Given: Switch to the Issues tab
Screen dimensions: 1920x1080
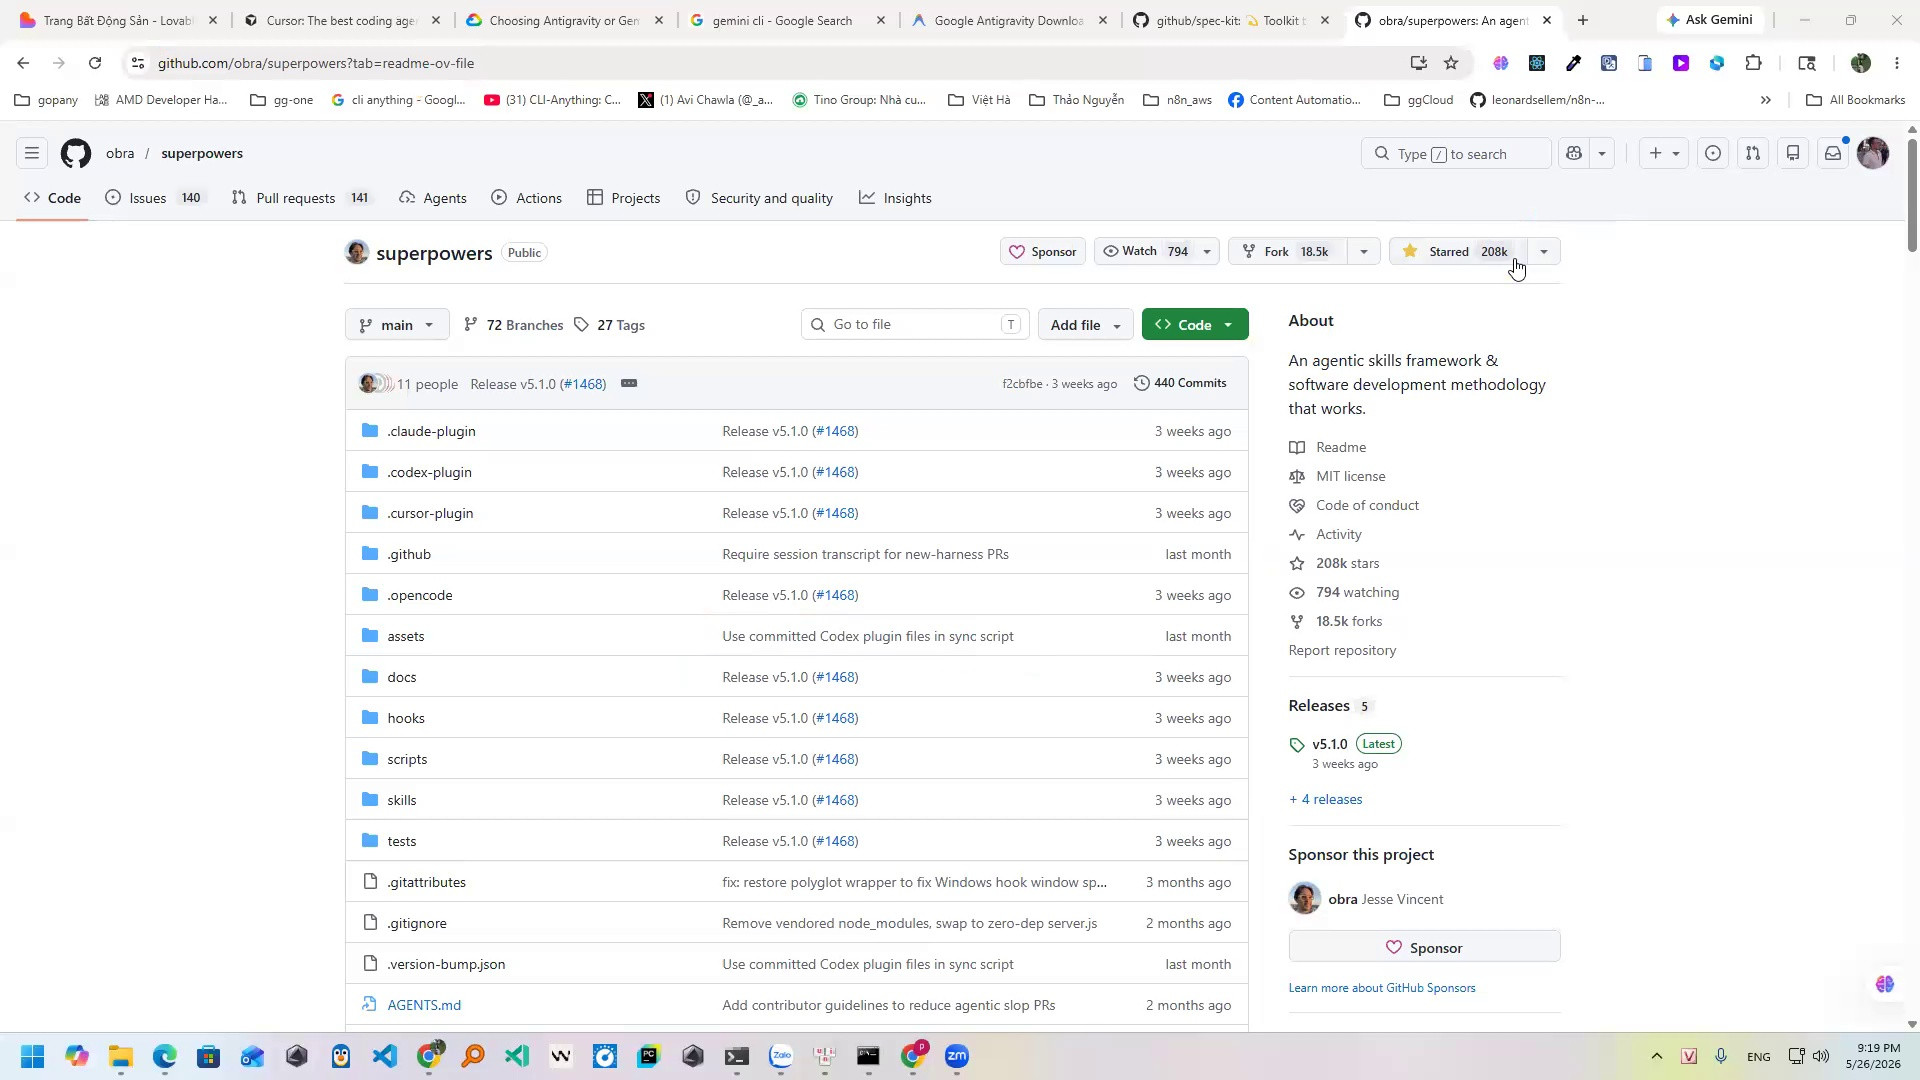Looking at the screenshot, I should 154,198.
